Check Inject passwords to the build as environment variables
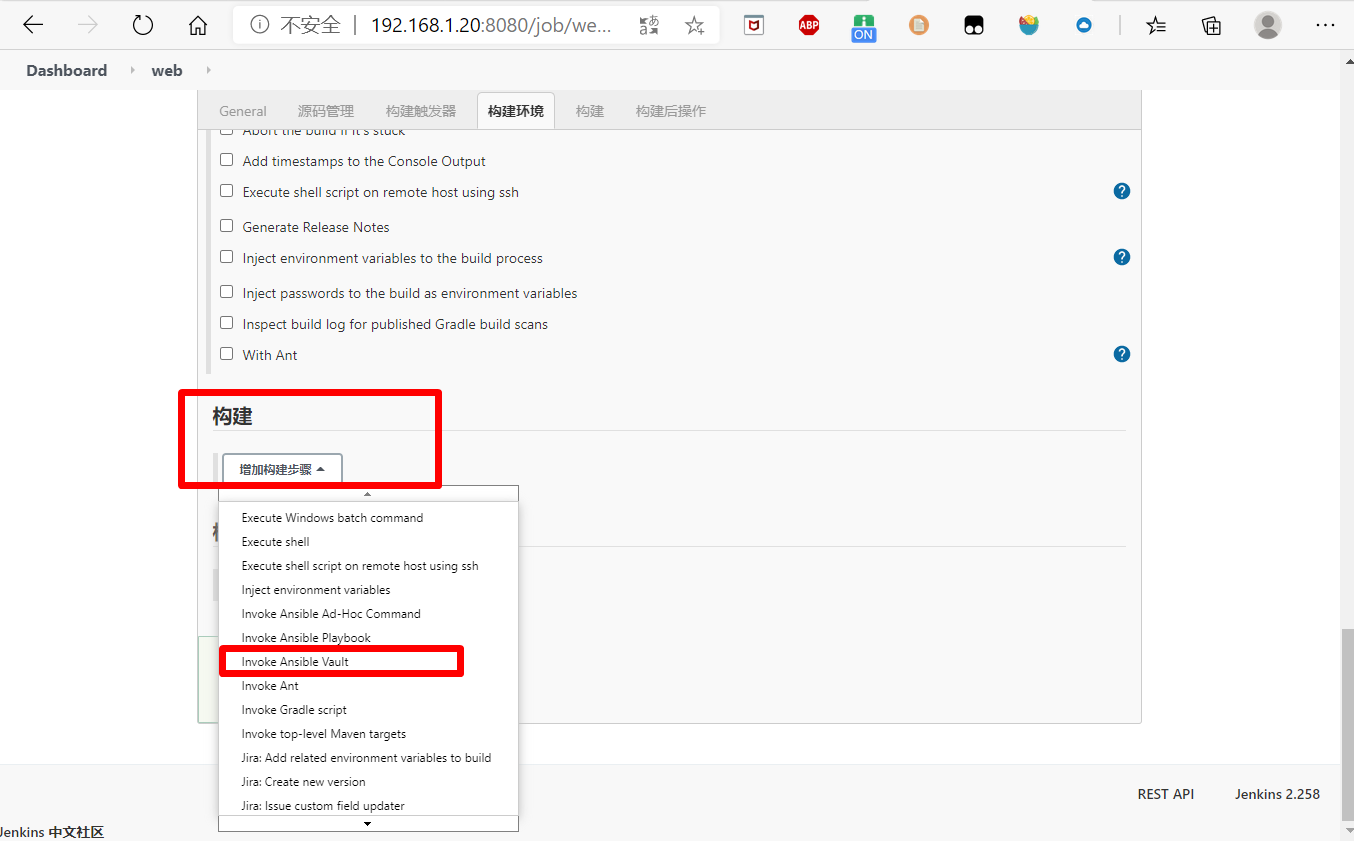The width and height of the screenshot is (1354, 841). [x=227, y=292]
